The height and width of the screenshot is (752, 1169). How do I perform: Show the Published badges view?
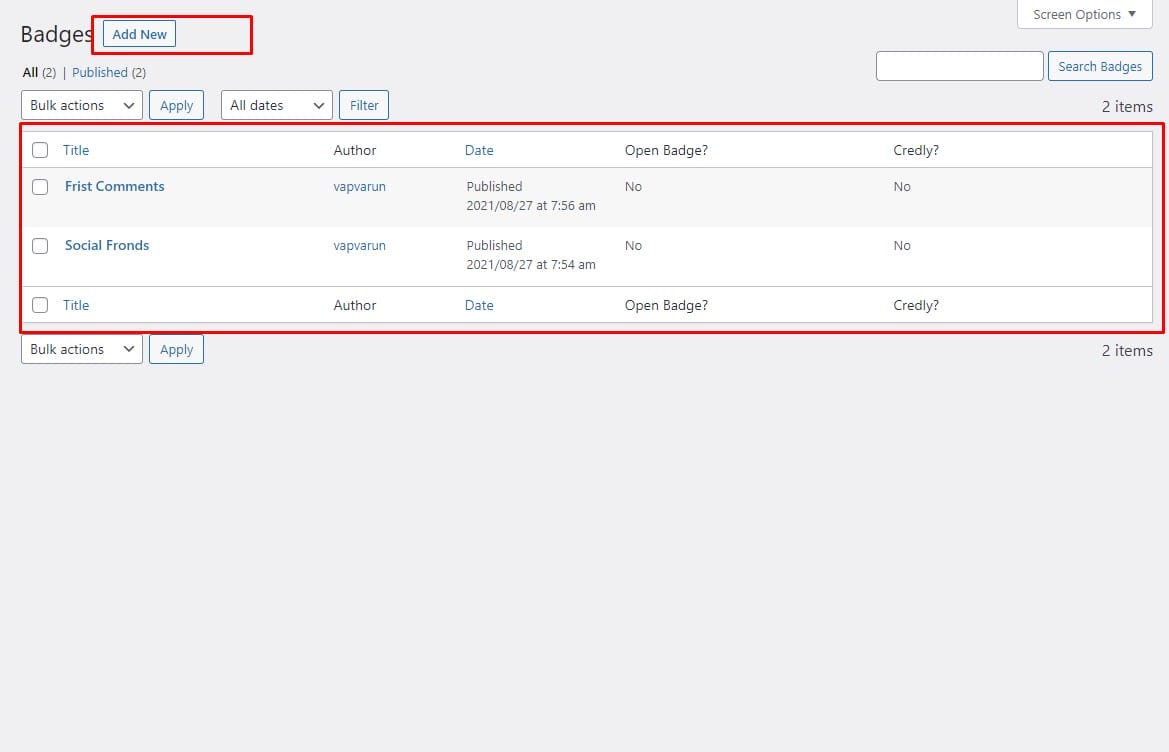click(x=100, y=72)
